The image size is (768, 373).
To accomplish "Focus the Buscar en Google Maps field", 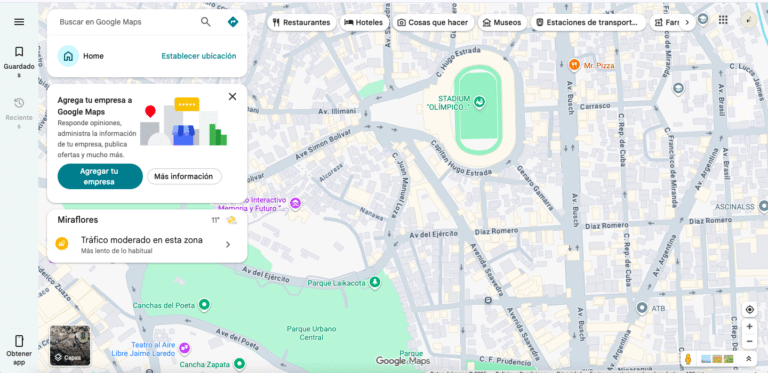I will tap(126, 22).
